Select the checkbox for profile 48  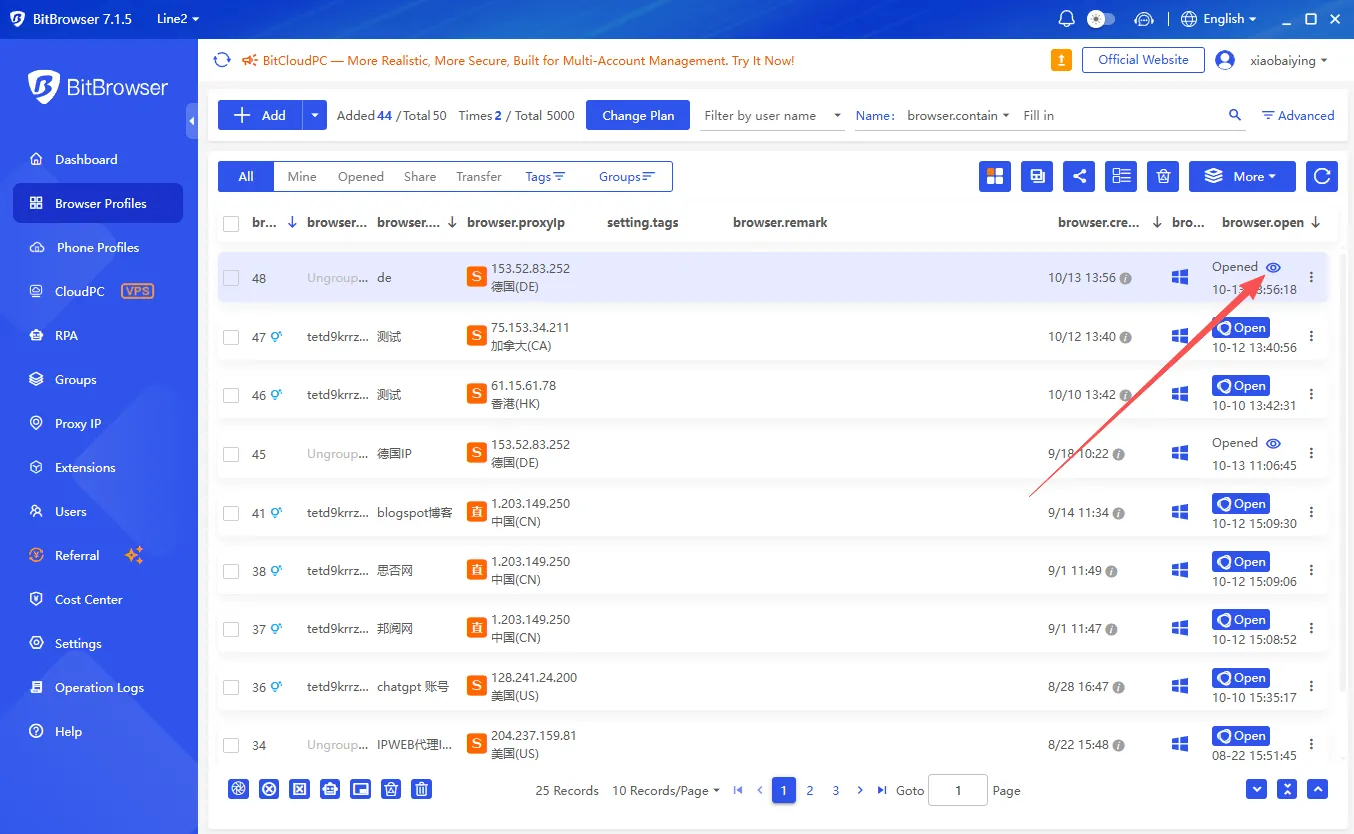click(x=231, y=278)
